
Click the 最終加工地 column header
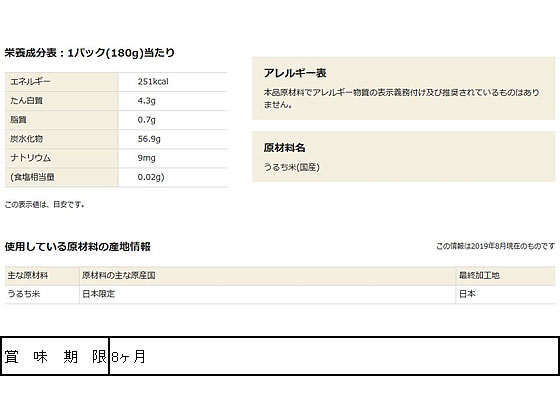click(x=479, y=276)
